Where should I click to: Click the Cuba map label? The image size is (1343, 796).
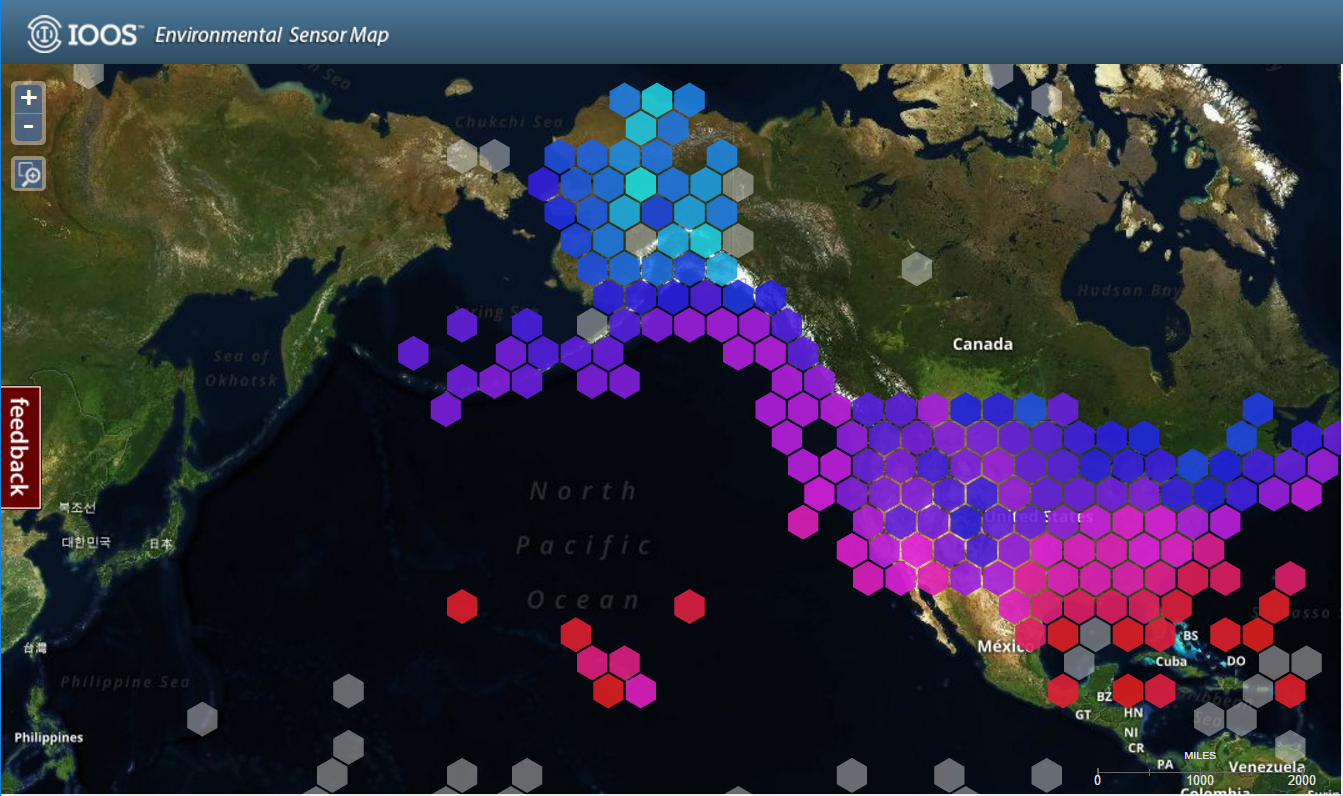[1171, 661]
